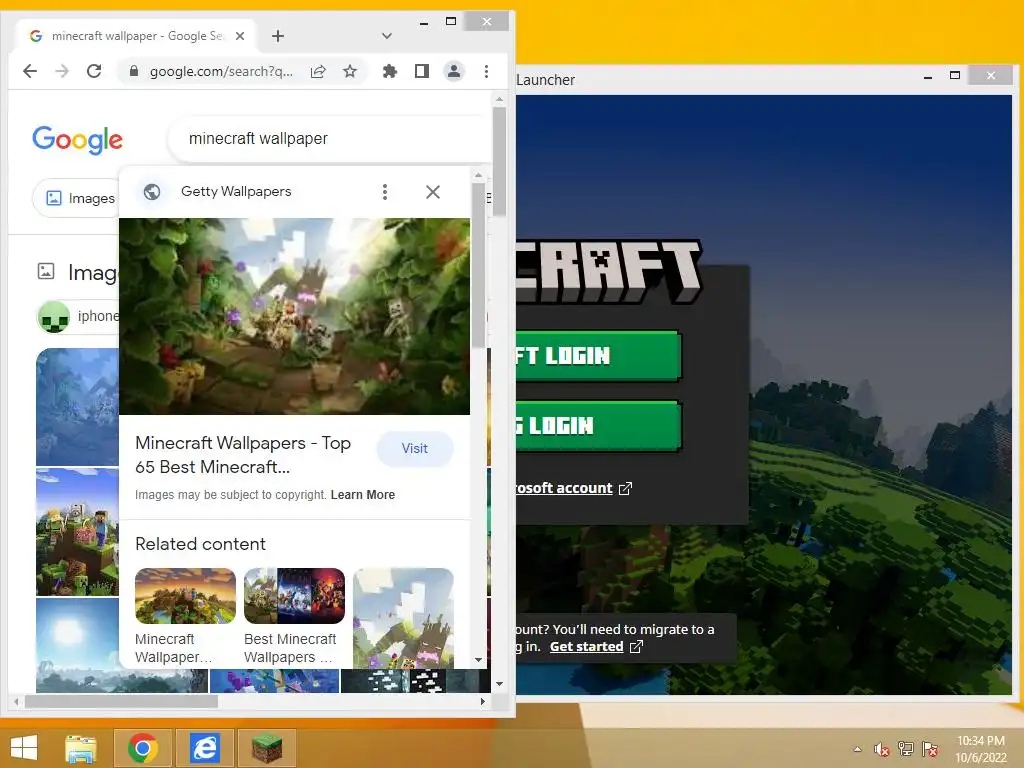Maximize the Minecraft Launcher window
Screen dimensions: 1024x768
(x=955, y=76)
